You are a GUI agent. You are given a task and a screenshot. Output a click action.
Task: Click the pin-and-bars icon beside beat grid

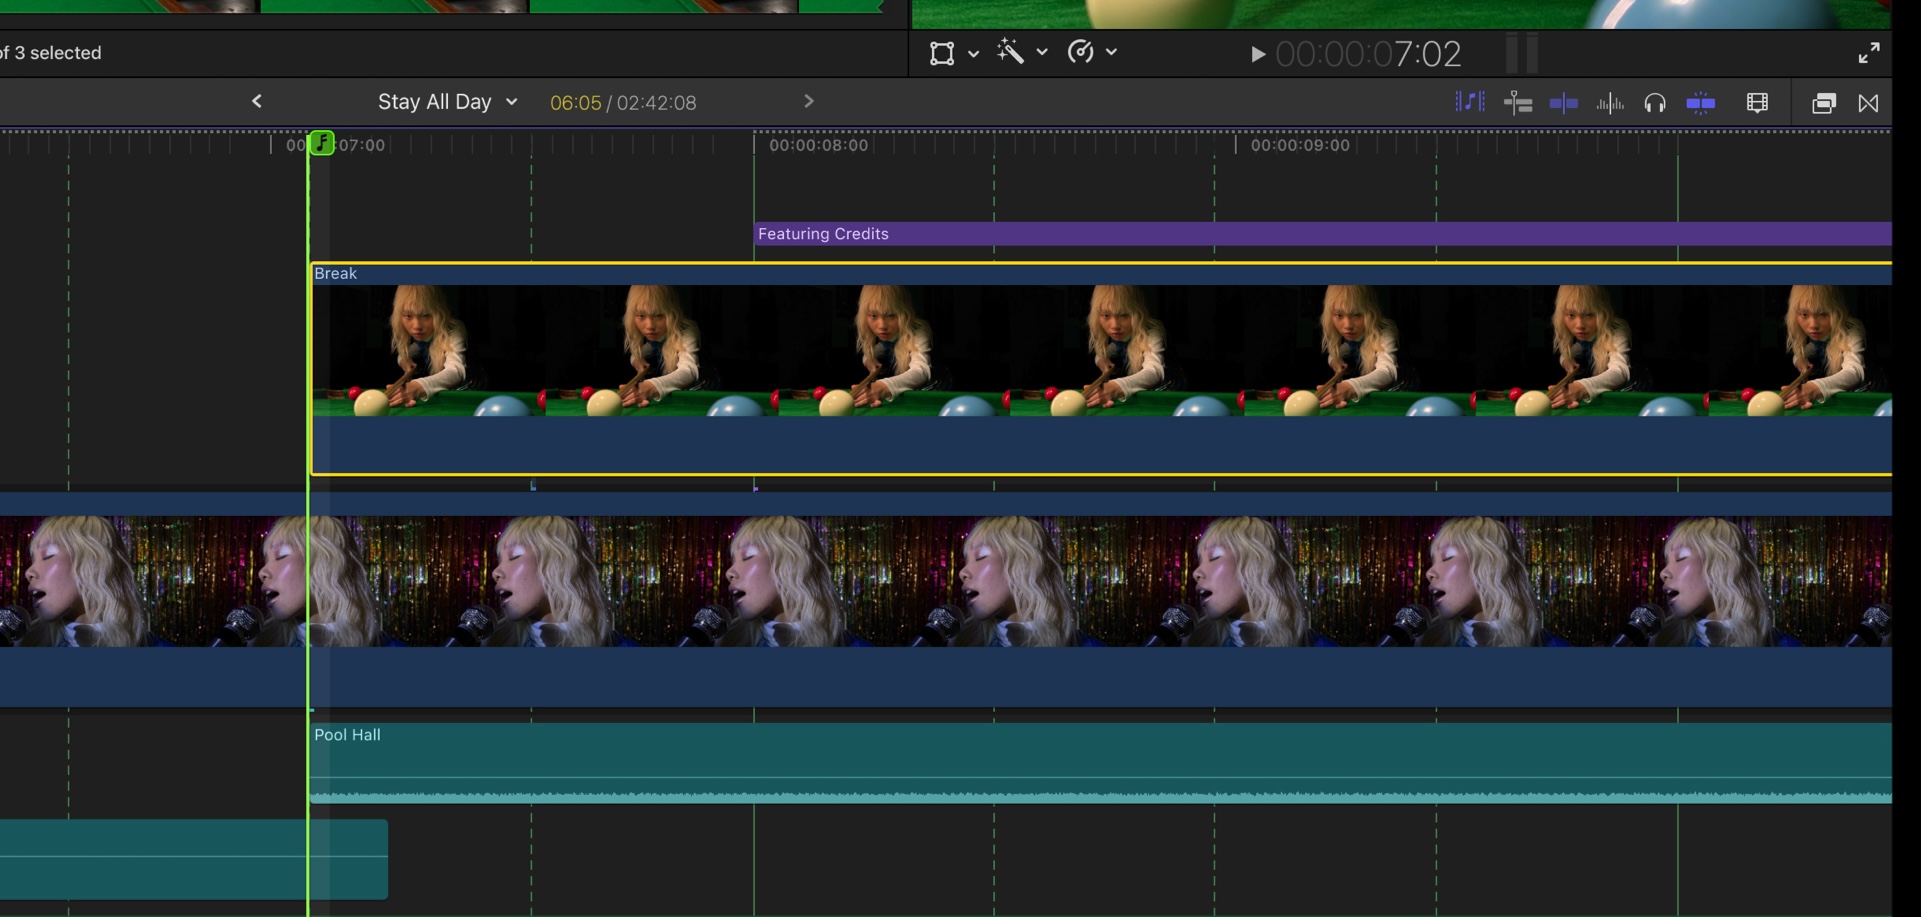click(x=1517, y=103)
